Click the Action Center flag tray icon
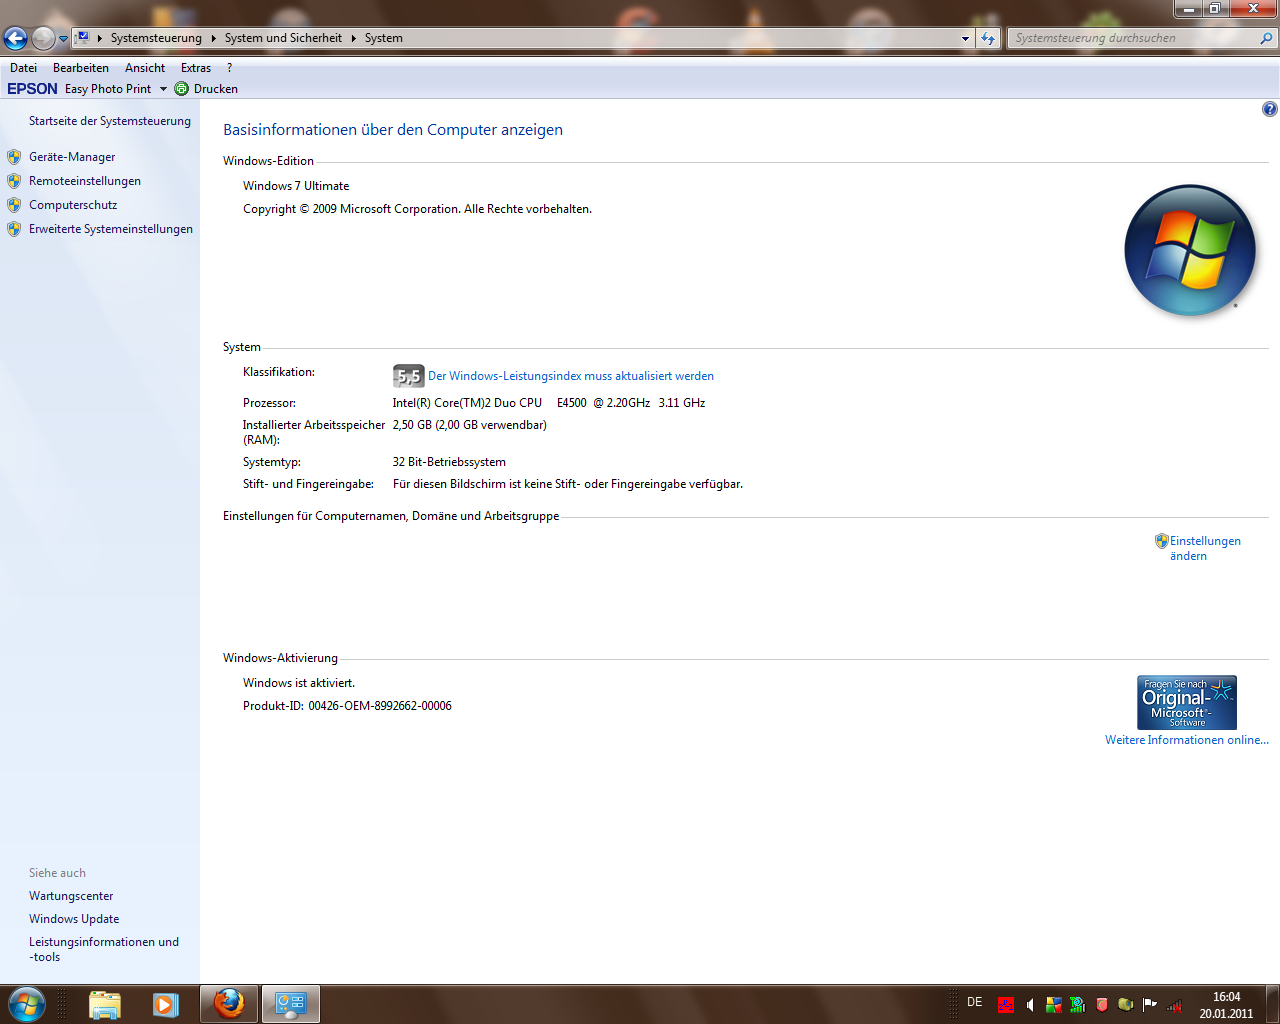The height and width of the screenshot is (1024, 1280). point(1150,1005)
